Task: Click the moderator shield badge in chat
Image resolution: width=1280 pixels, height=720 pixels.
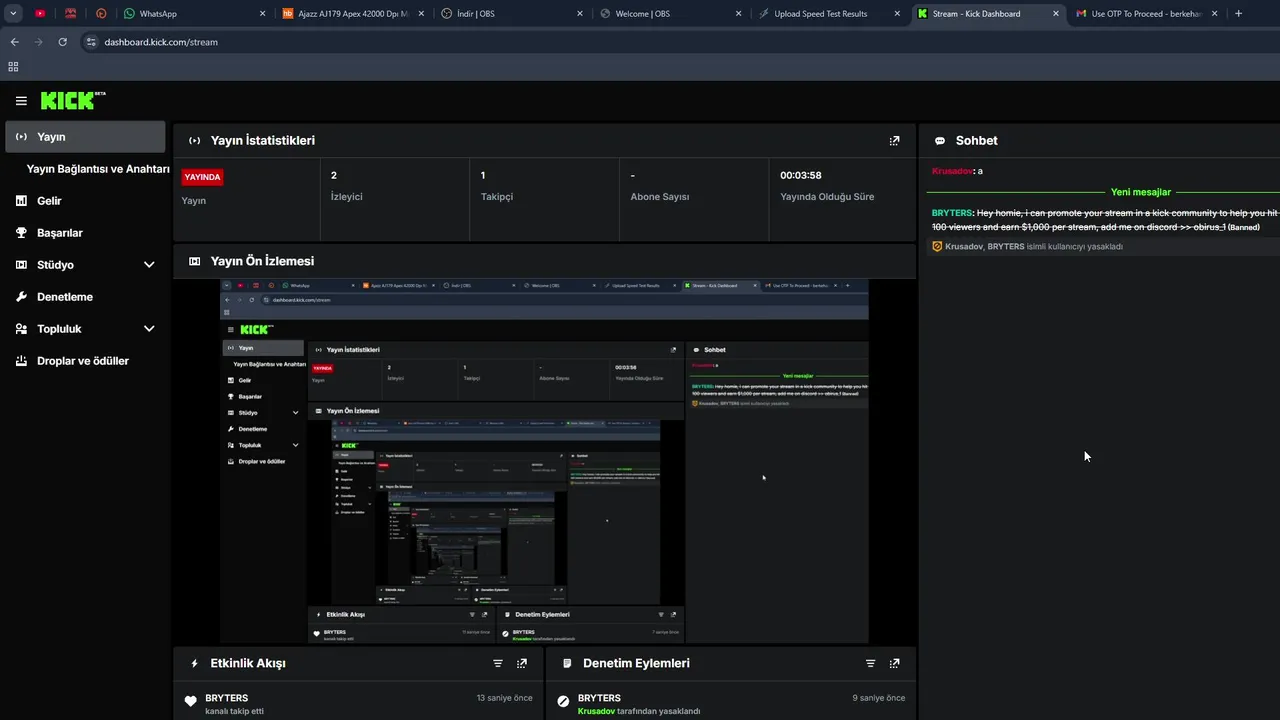Action: 937,246
